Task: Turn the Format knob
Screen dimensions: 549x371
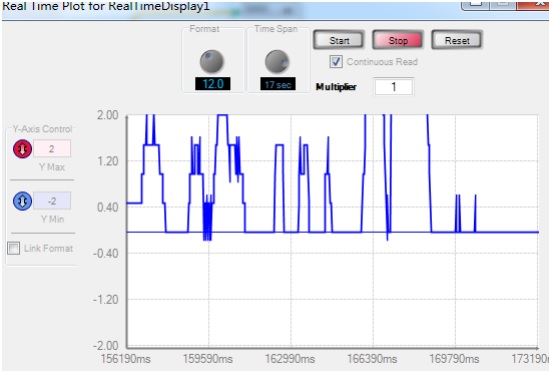Action: (211, 61)
